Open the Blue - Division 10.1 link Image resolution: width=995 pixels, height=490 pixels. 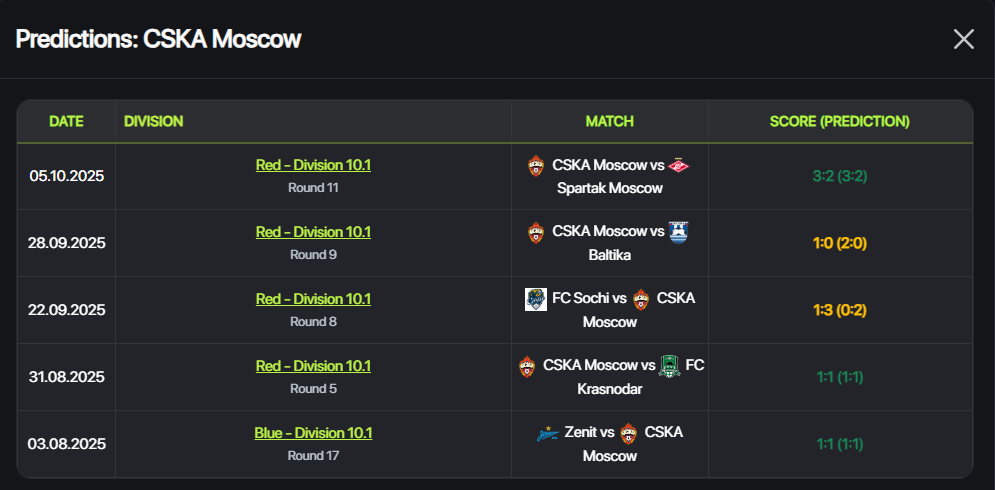coord(313,433)
